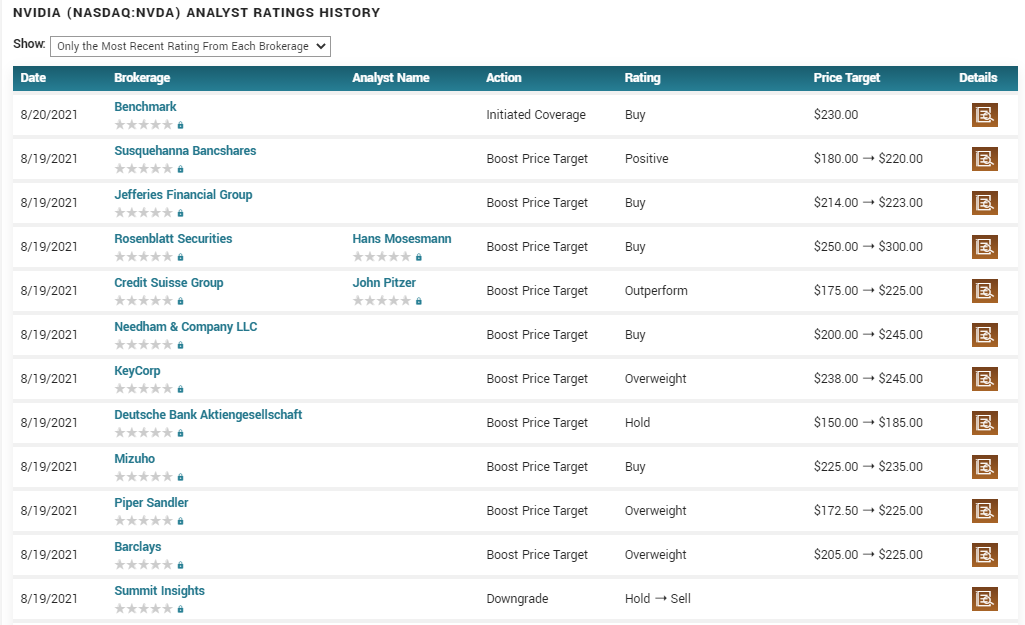
Task: Open details icon for Mizuho row
Action: pyautogui.click(x=984, y=467)
